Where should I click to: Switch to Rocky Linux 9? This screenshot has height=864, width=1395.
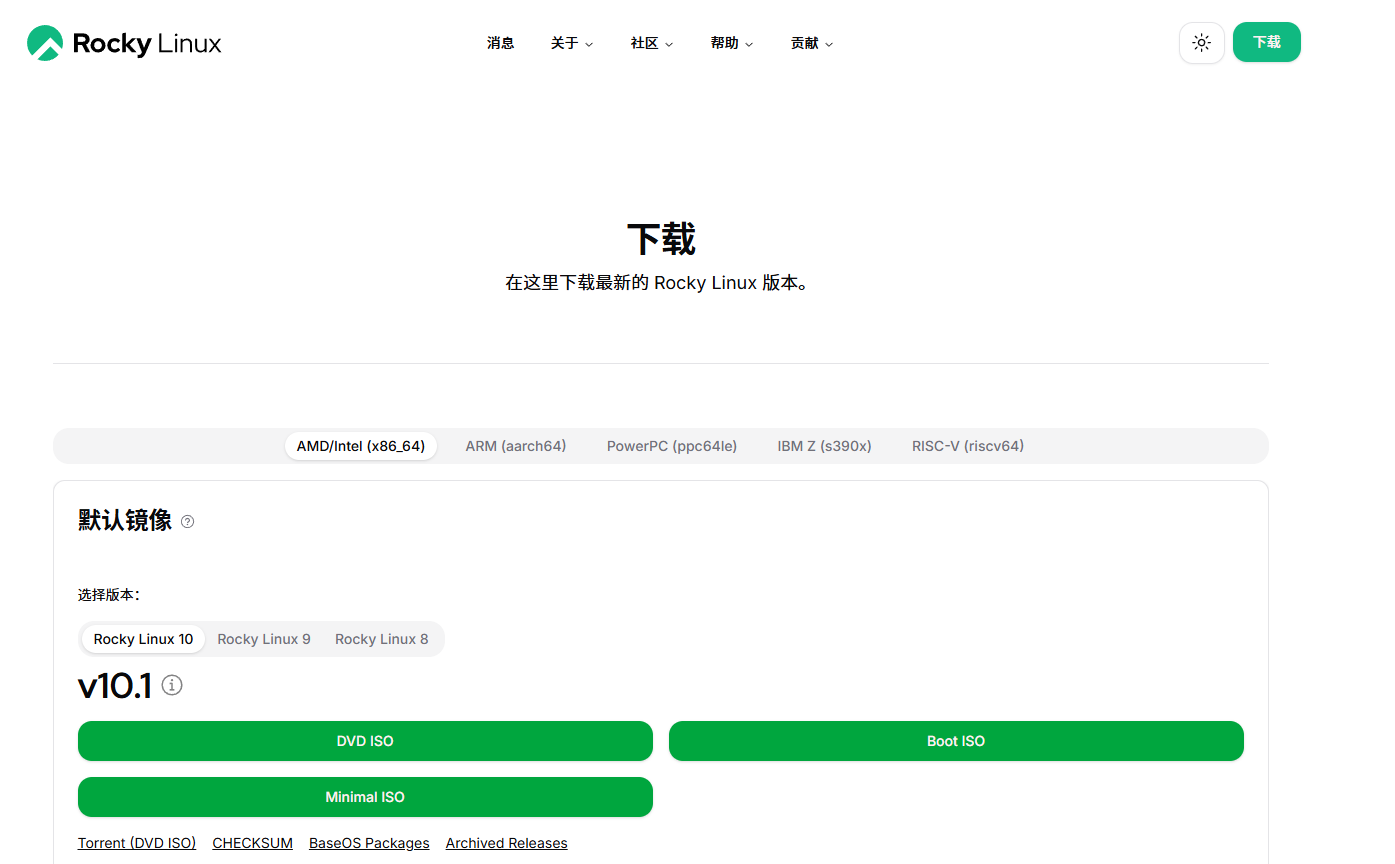263,638
